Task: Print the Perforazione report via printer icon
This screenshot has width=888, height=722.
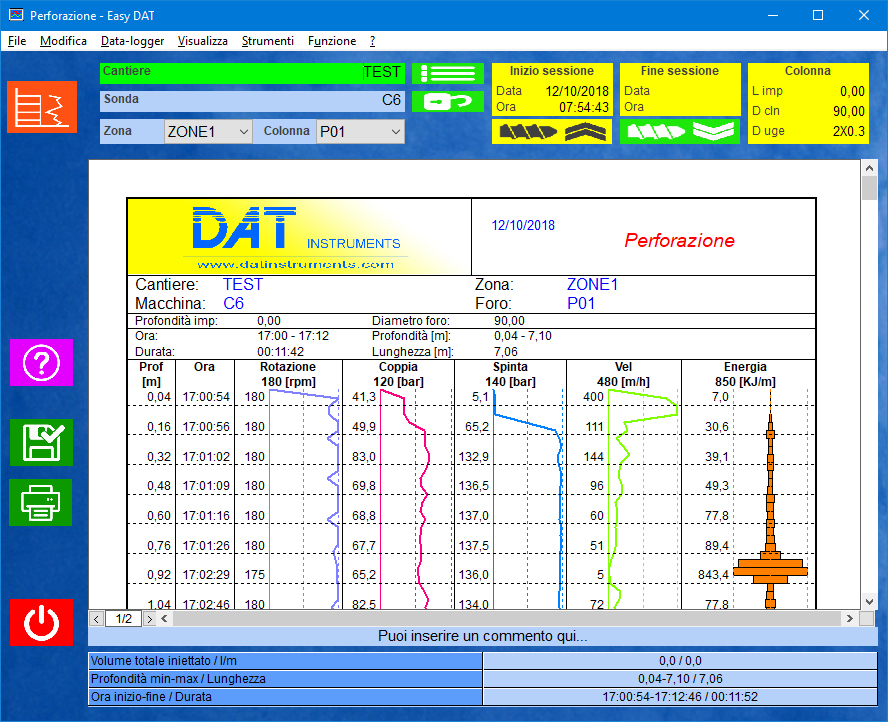Action: [x=41, y=503]
